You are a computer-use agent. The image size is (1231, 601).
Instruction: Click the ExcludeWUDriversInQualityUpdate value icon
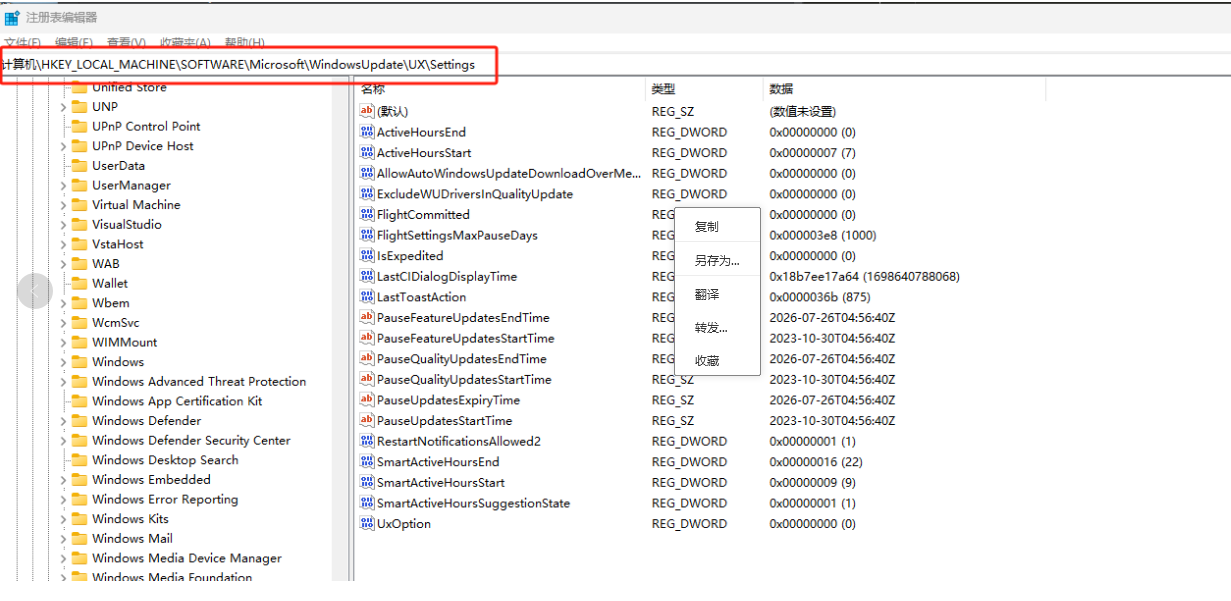[x=367, y=194]
